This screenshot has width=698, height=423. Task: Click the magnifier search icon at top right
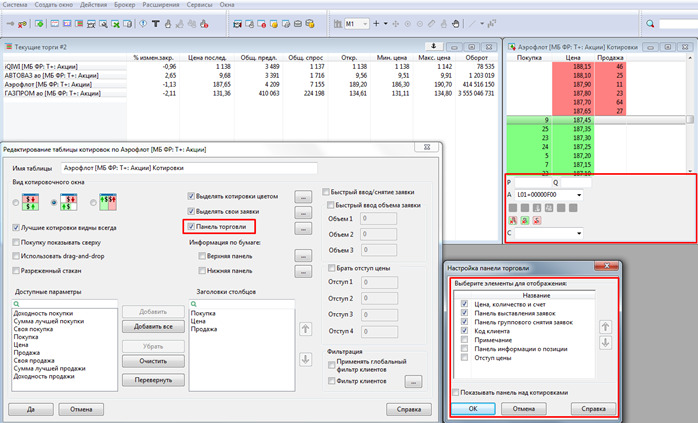(650, 24)
